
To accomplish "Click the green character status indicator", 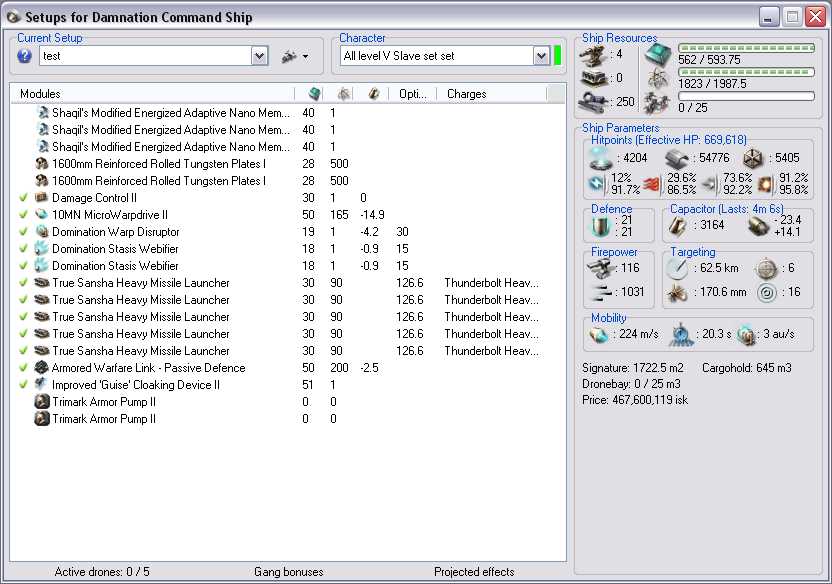I will [x=558, y=56].
